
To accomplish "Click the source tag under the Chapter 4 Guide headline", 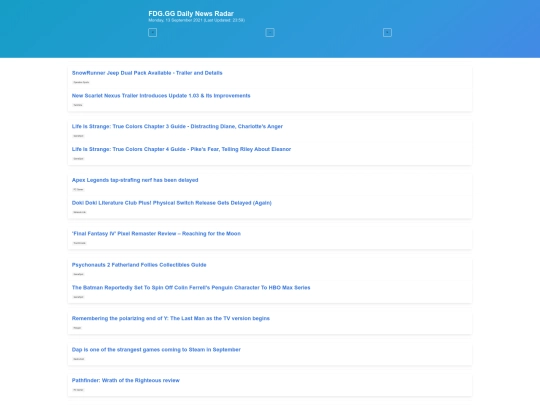I will click(x=79, y=159).
